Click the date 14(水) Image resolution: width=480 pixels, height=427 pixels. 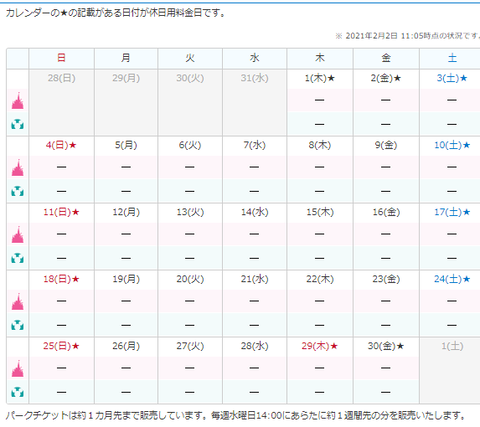click(254, 212)
